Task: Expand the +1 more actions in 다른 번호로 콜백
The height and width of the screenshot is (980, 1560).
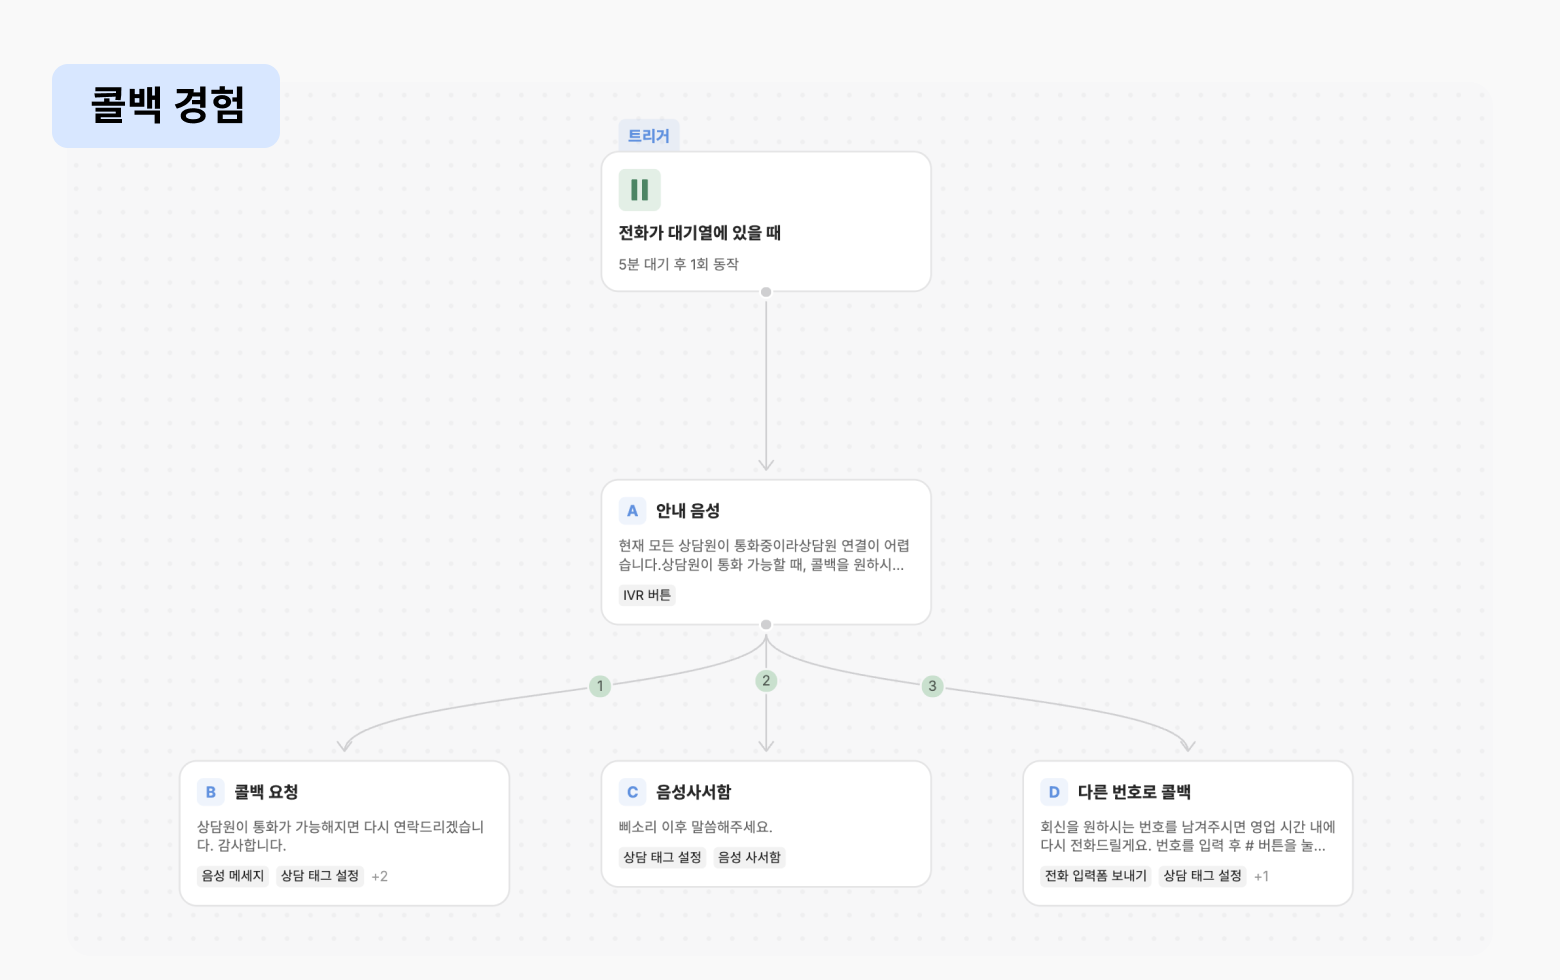Action: coord(1262,876)
